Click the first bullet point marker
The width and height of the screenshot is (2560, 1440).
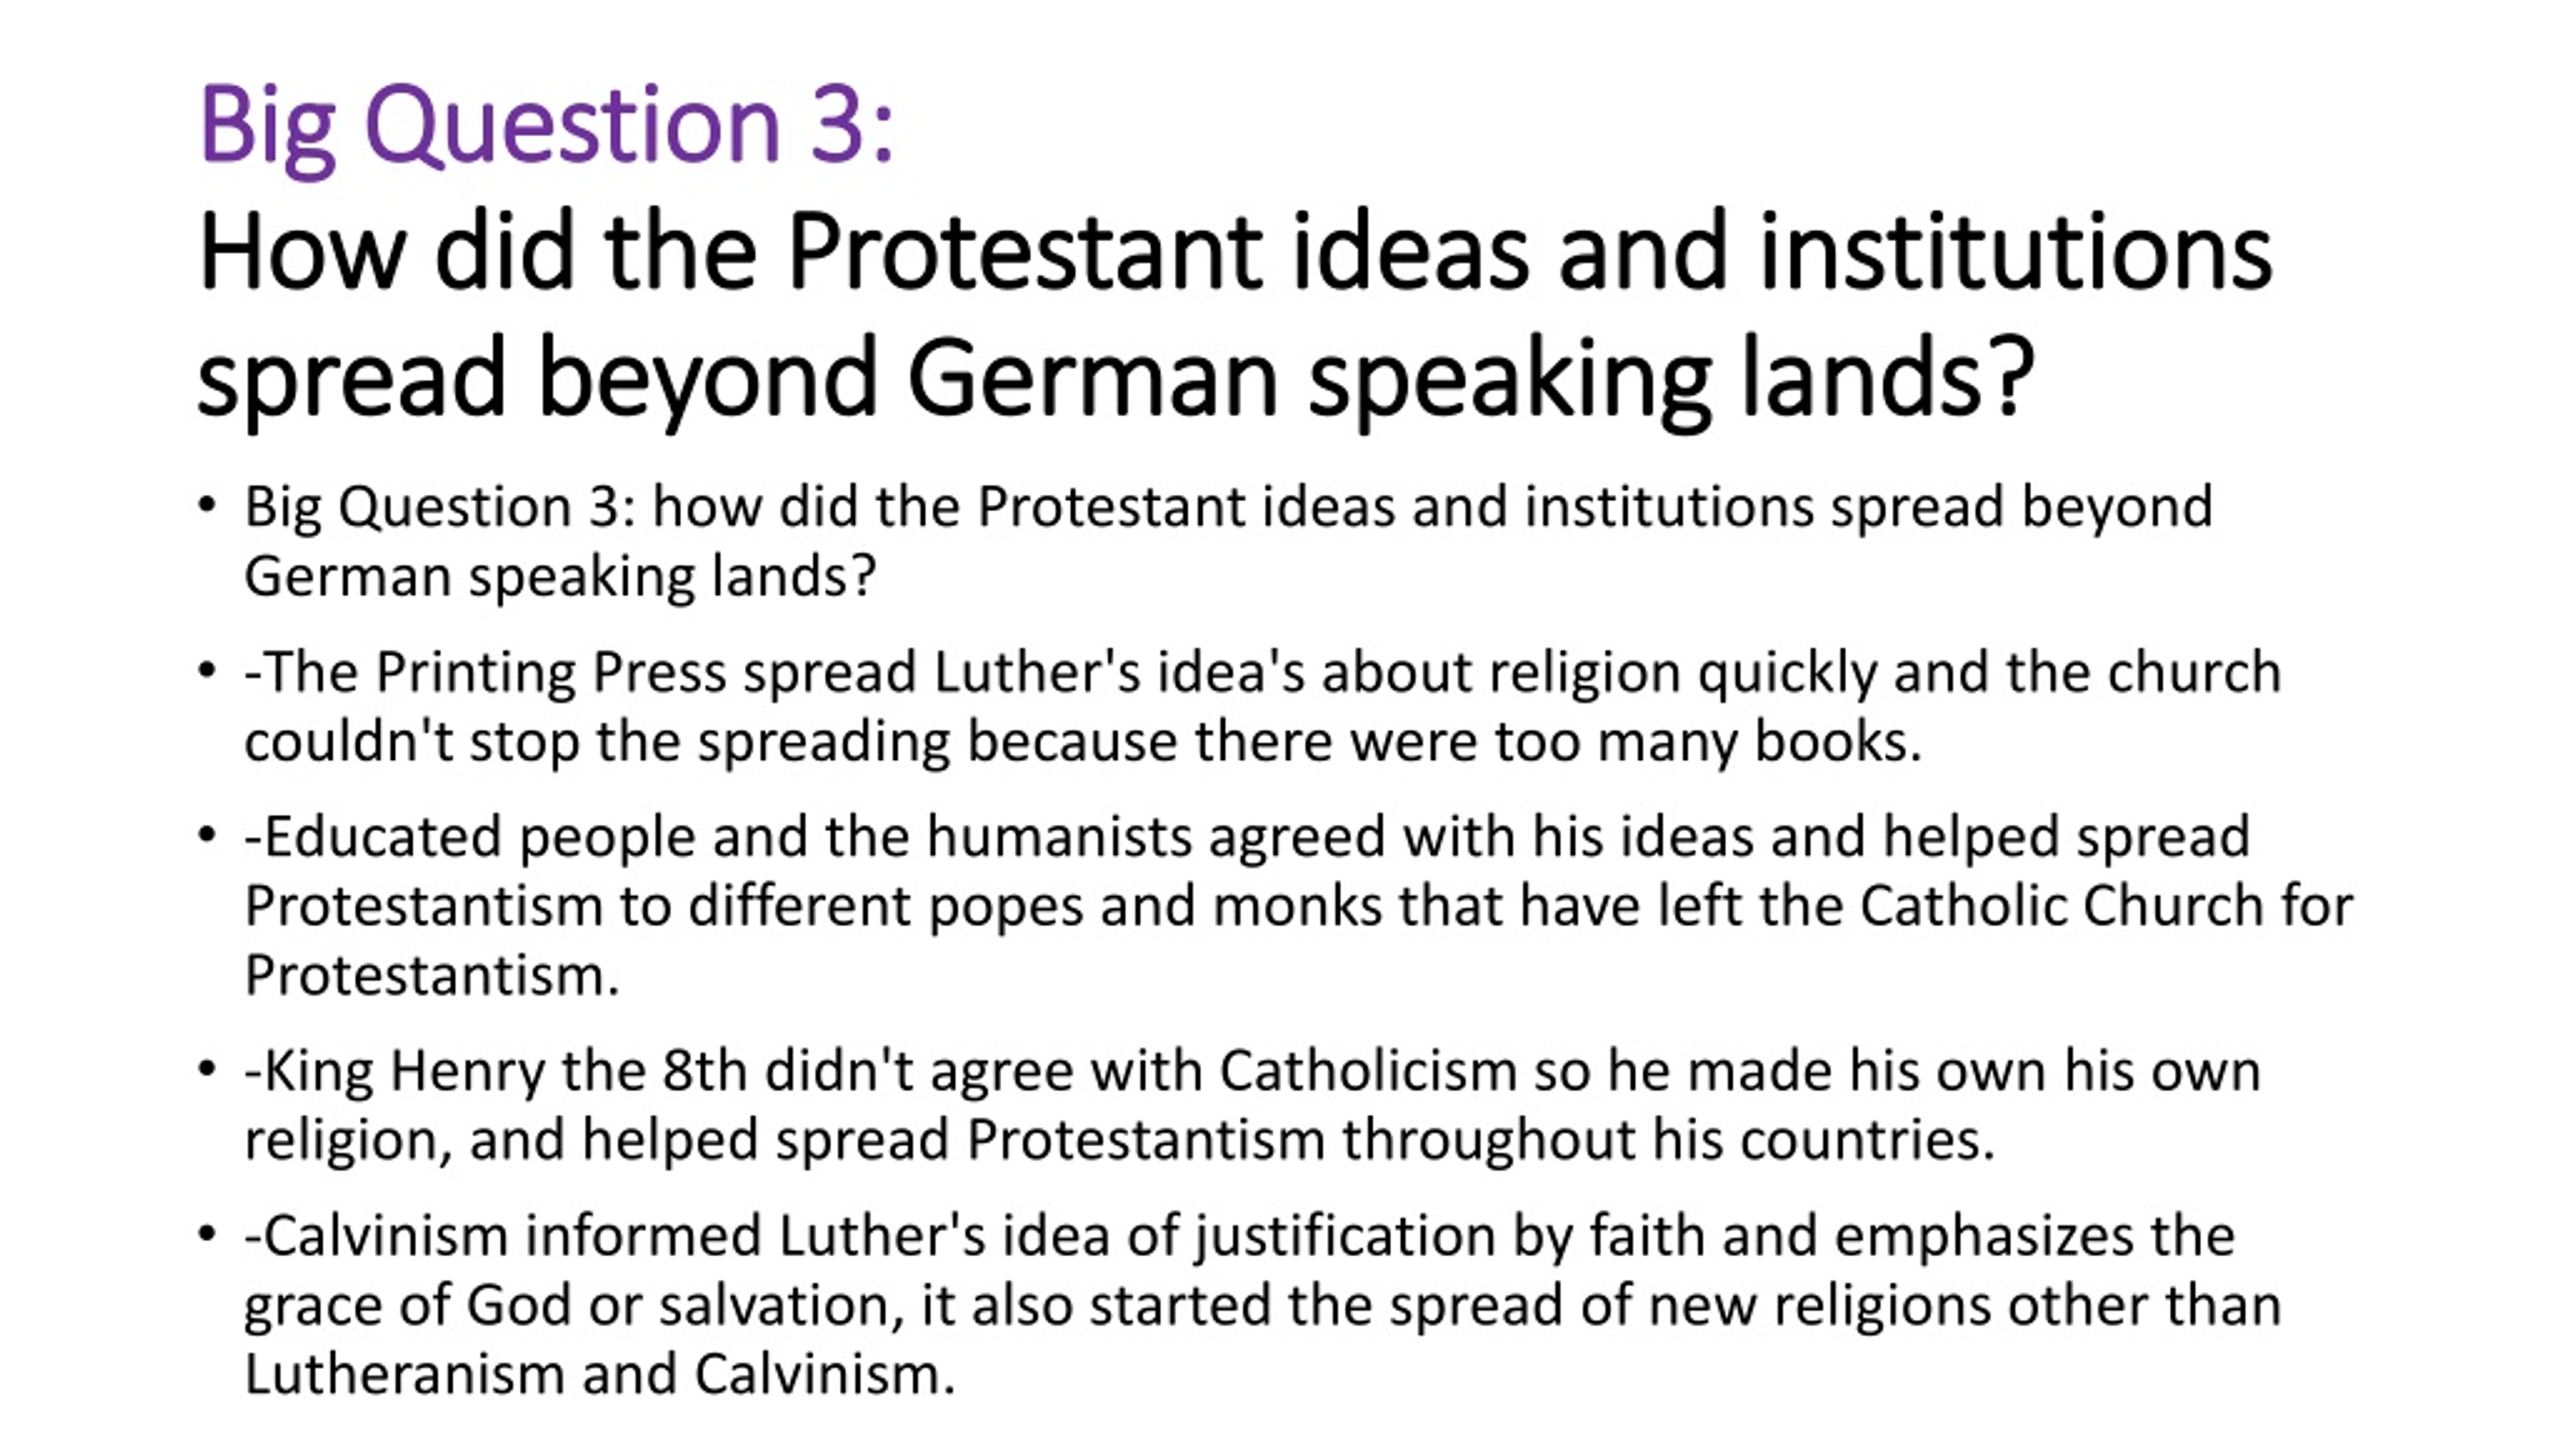tap(207, 506)
